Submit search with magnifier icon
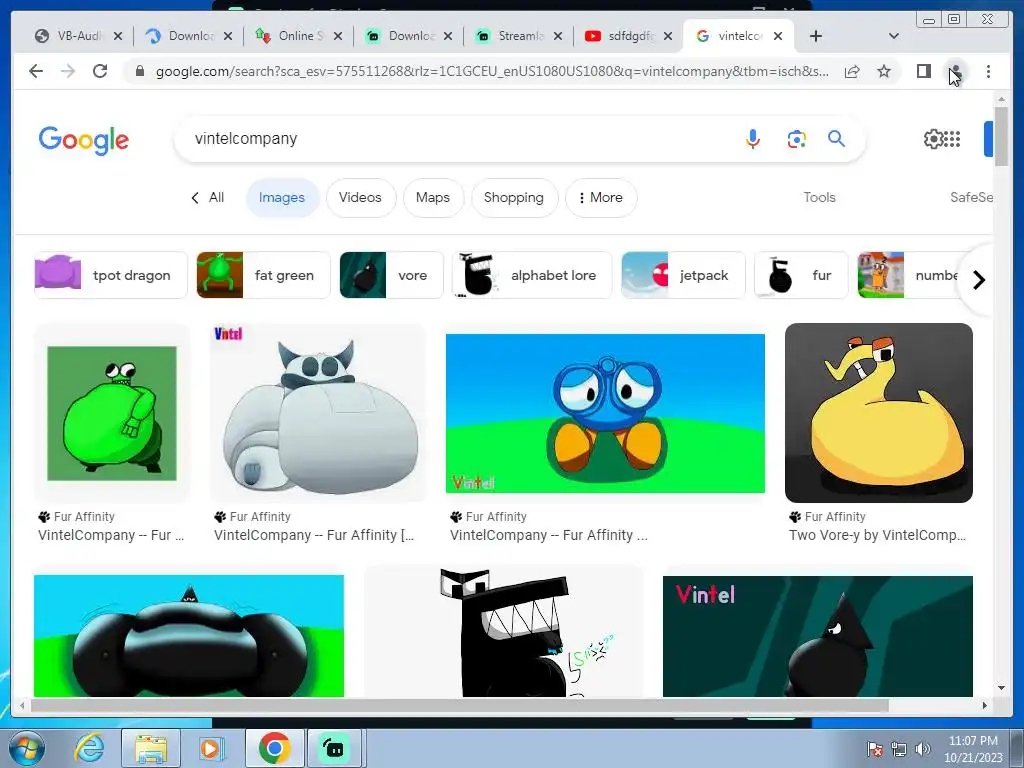The width and height of the screenshot is (1024, 768). click(837, 138)
